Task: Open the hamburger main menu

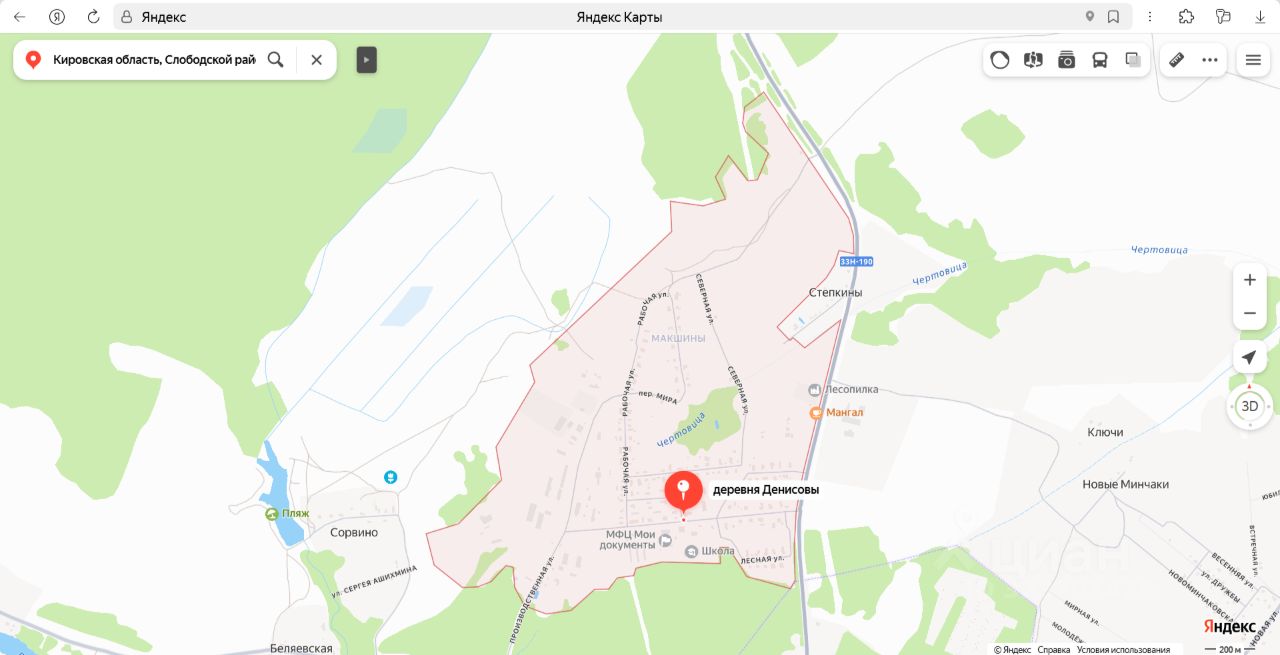Action: (x=1253, y=60)
